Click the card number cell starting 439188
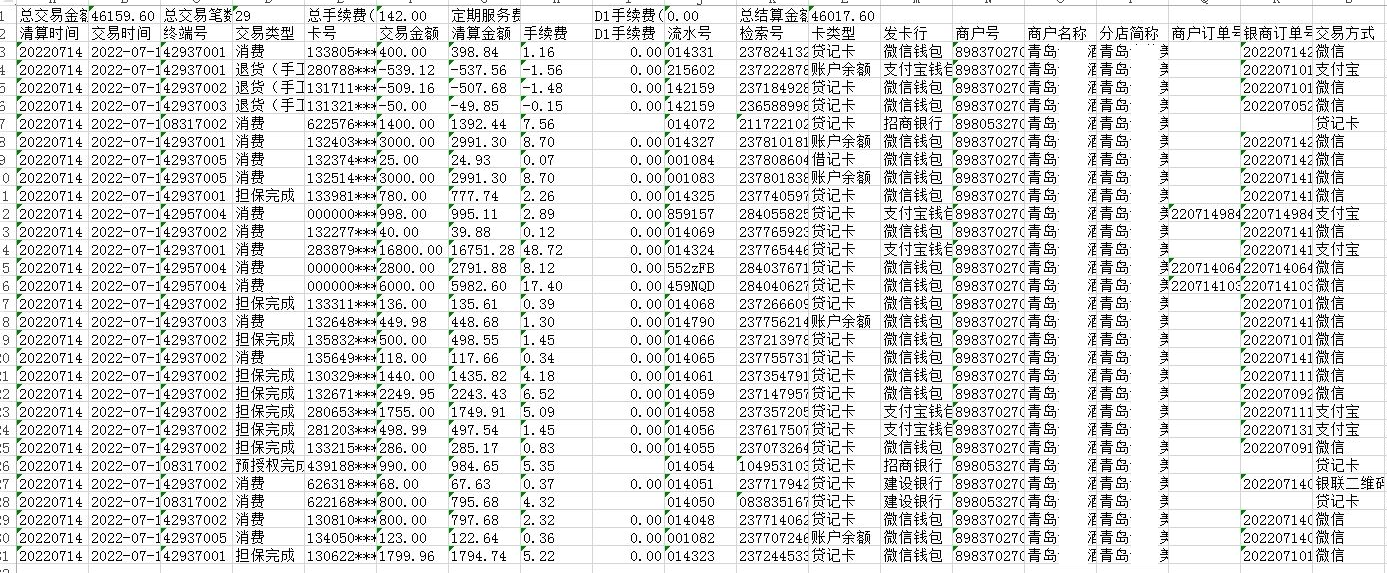Viewport: 1388px width, 573px height. coord(340,466)
